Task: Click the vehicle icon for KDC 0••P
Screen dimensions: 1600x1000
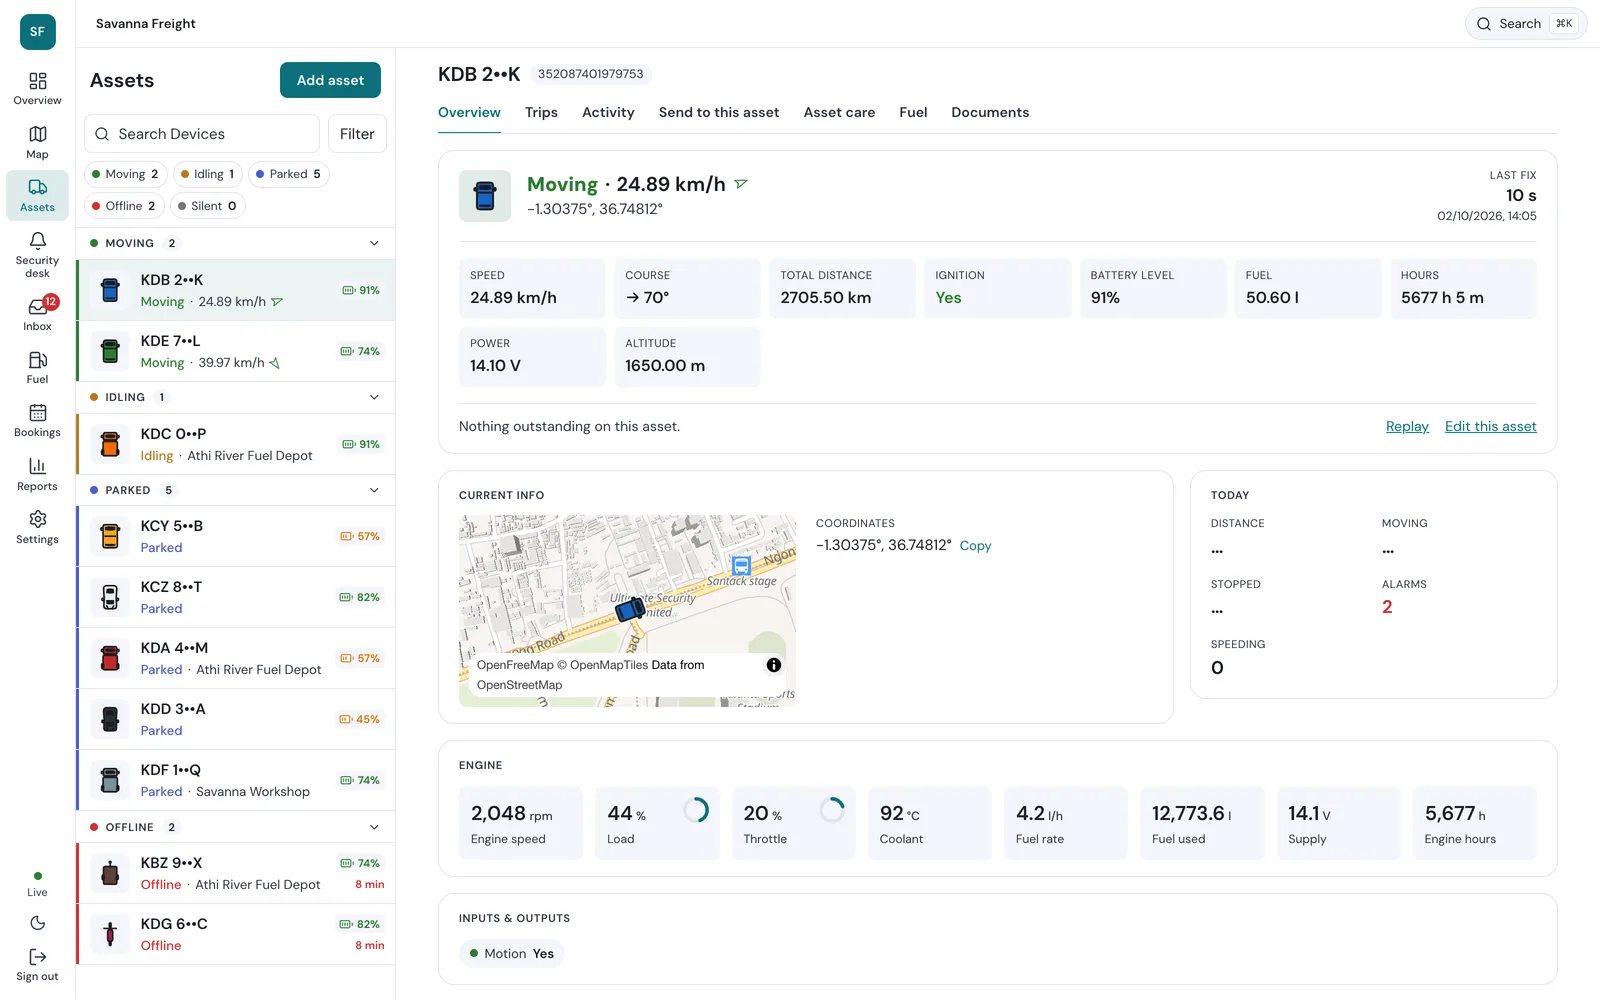Action: pyautogui.click(x=111, y=444)
